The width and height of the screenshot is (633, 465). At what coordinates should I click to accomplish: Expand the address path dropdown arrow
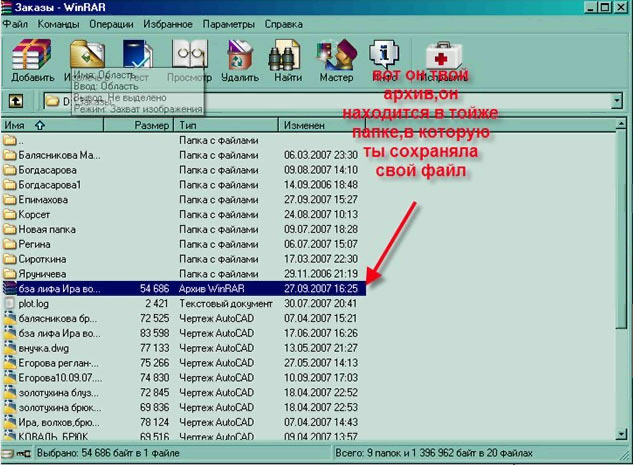(x=620, y=101)
